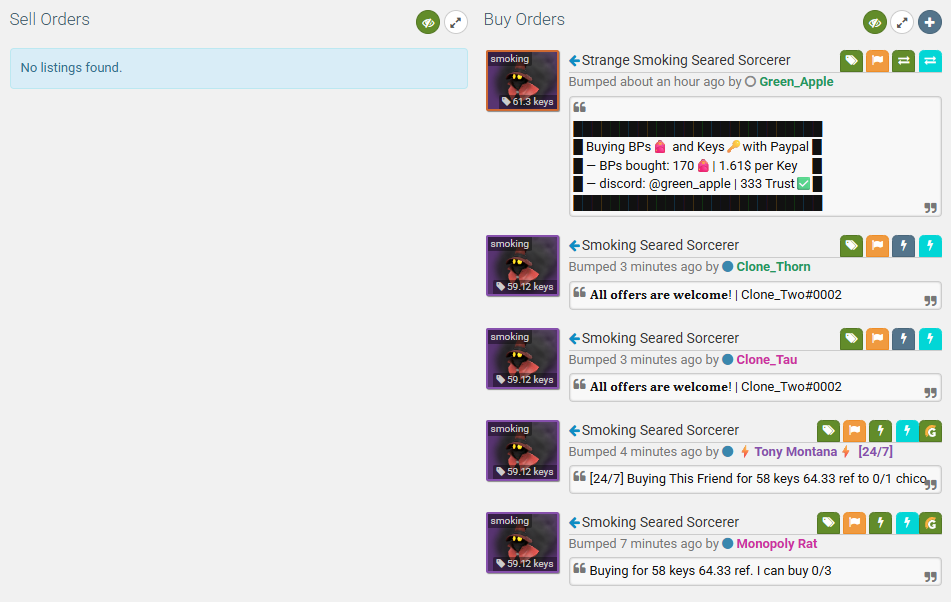Click orange G icon on Monopoly Rat's listing

click(x=931, y=523)
